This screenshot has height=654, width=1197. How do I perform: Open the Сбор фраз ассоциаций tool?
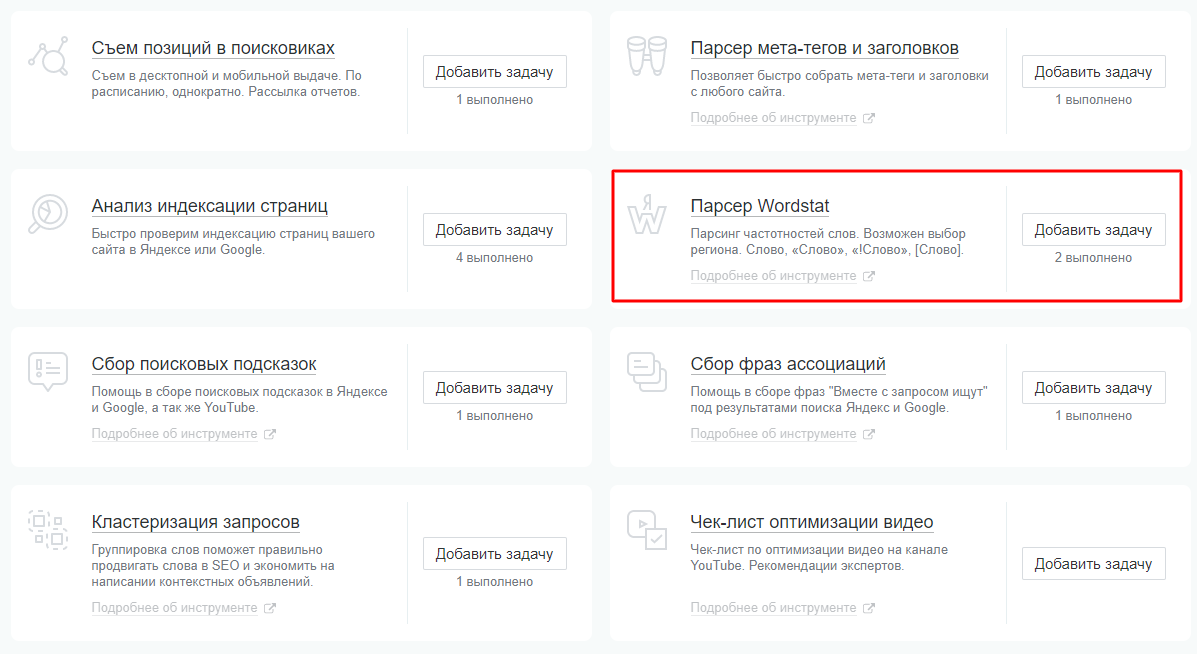click(x=788, y=364)
